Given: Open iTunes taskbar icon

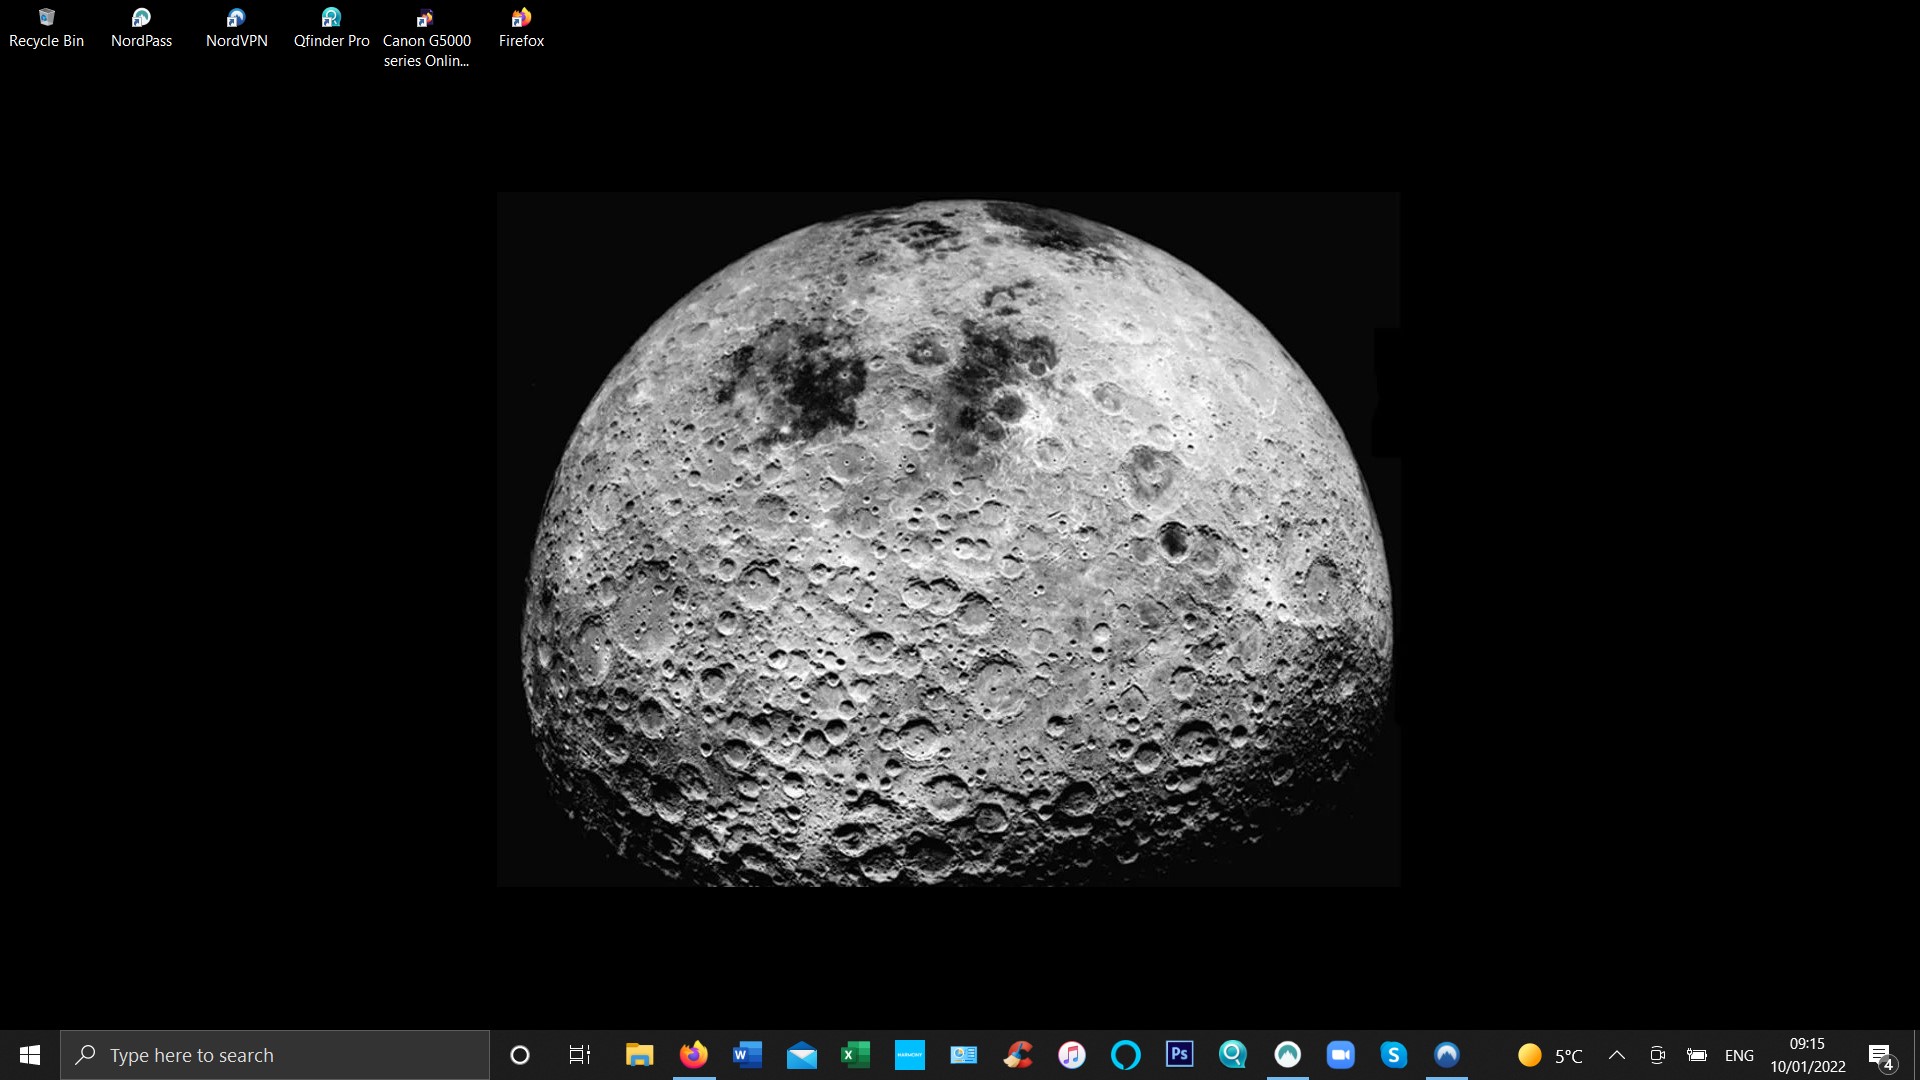Looking at the screenshot, I should click(1071, 1055).
